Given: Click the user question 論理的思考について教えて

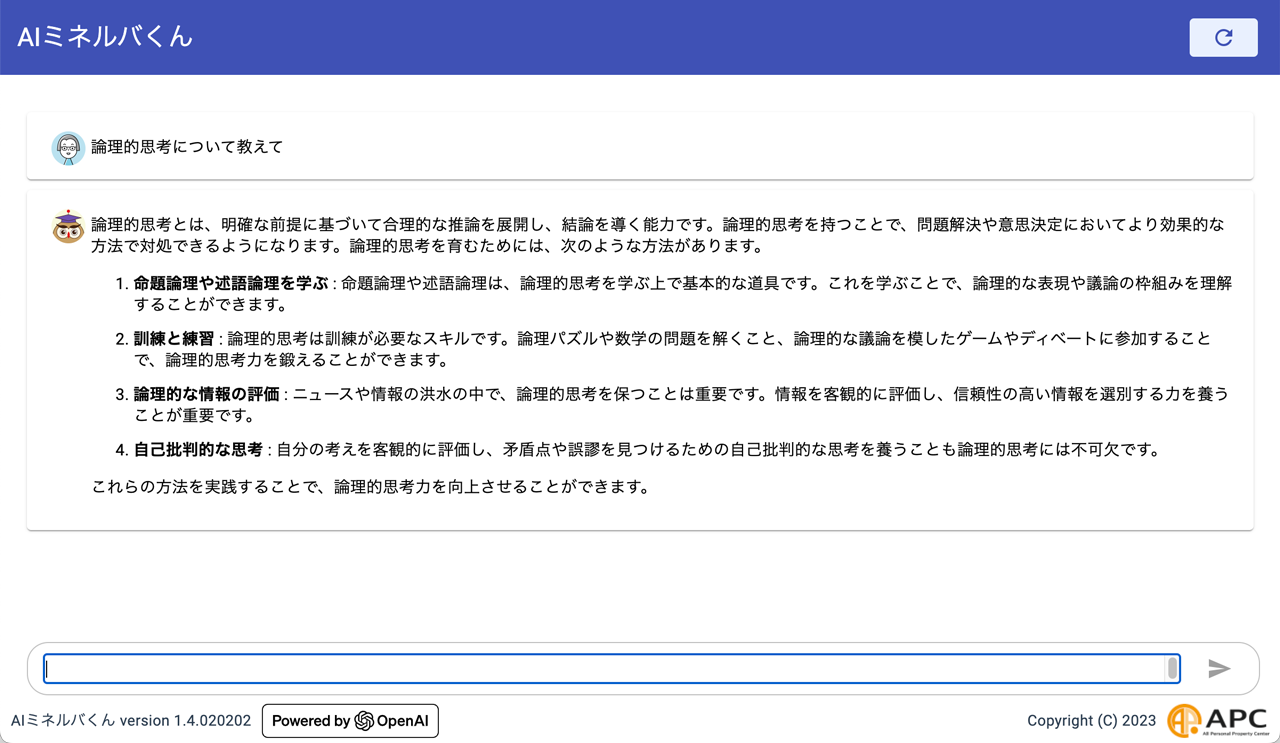Looking at the screenshot, I should pyautogui.click(x=187, y=147).
